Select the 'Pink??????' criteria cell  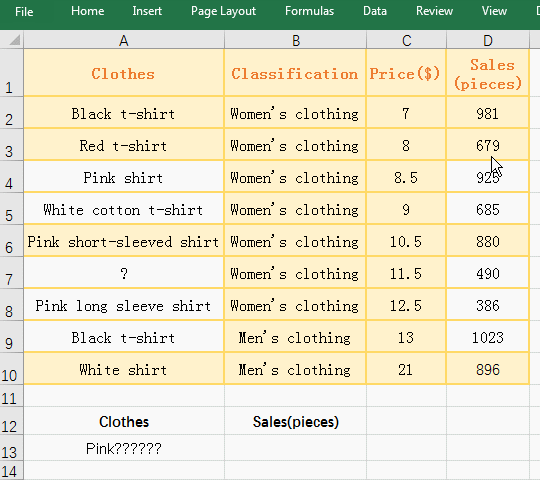(124, 448)
